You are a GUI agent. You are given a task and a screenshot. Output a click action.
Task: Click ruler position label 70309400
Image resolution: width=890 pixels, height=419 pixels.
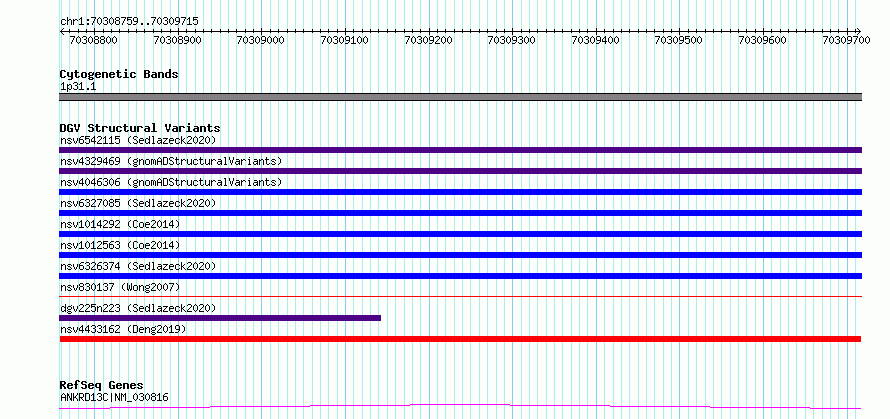click(595, 40)
